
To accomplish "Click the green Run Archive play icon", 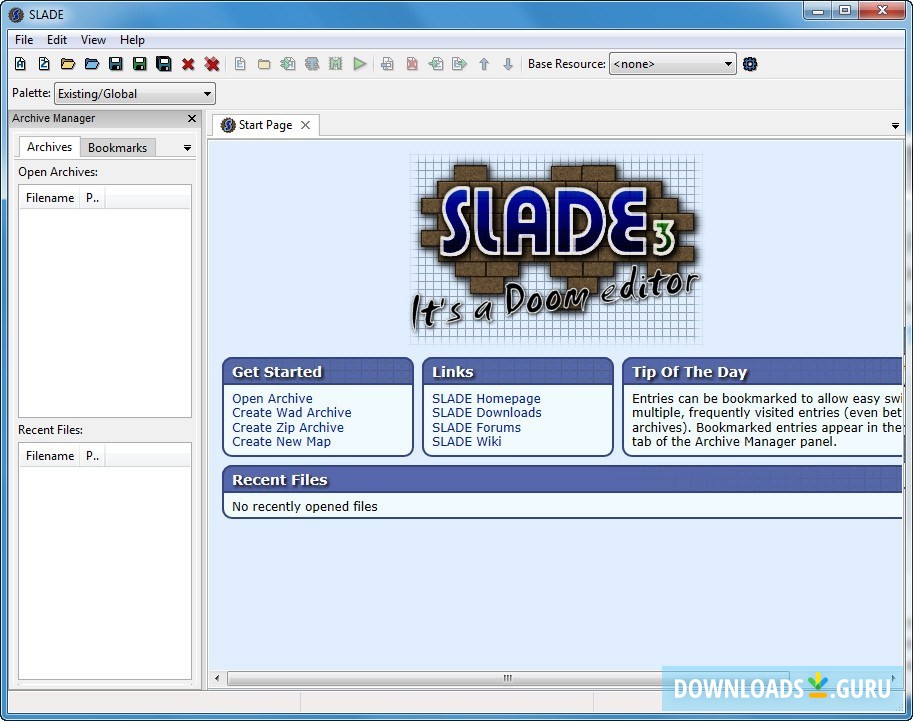I will tap(360, 64).
